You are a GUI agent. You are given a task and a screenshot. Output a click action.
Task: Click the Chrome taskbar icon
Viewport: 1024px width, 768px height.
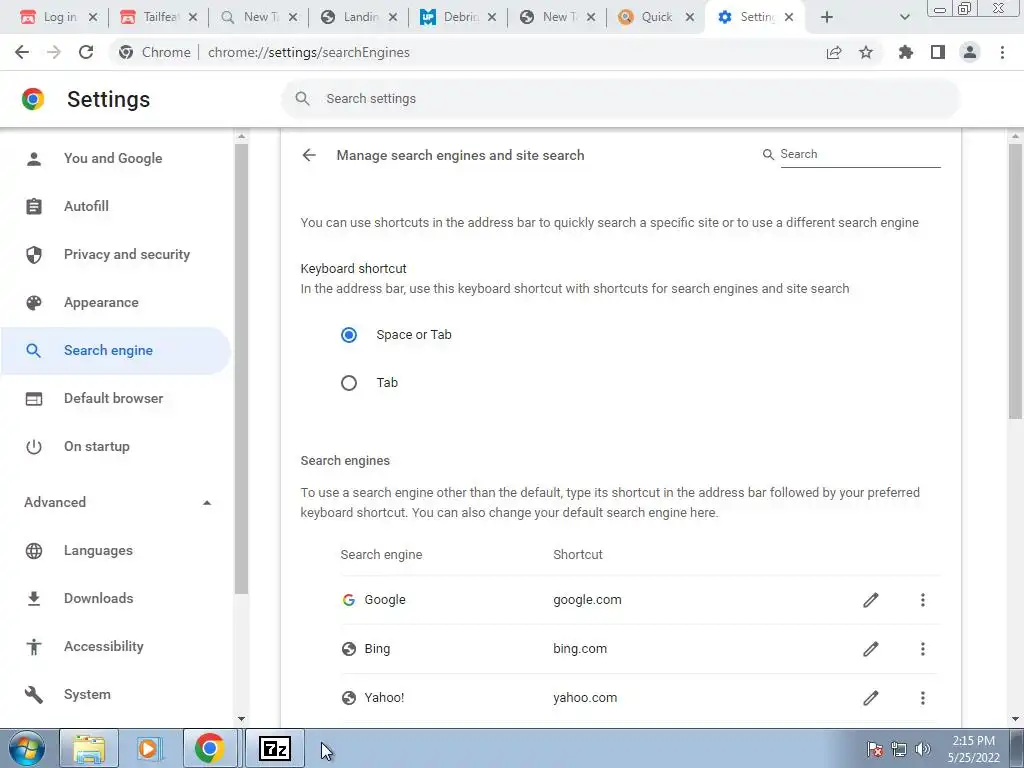click(x=210, y=749)
